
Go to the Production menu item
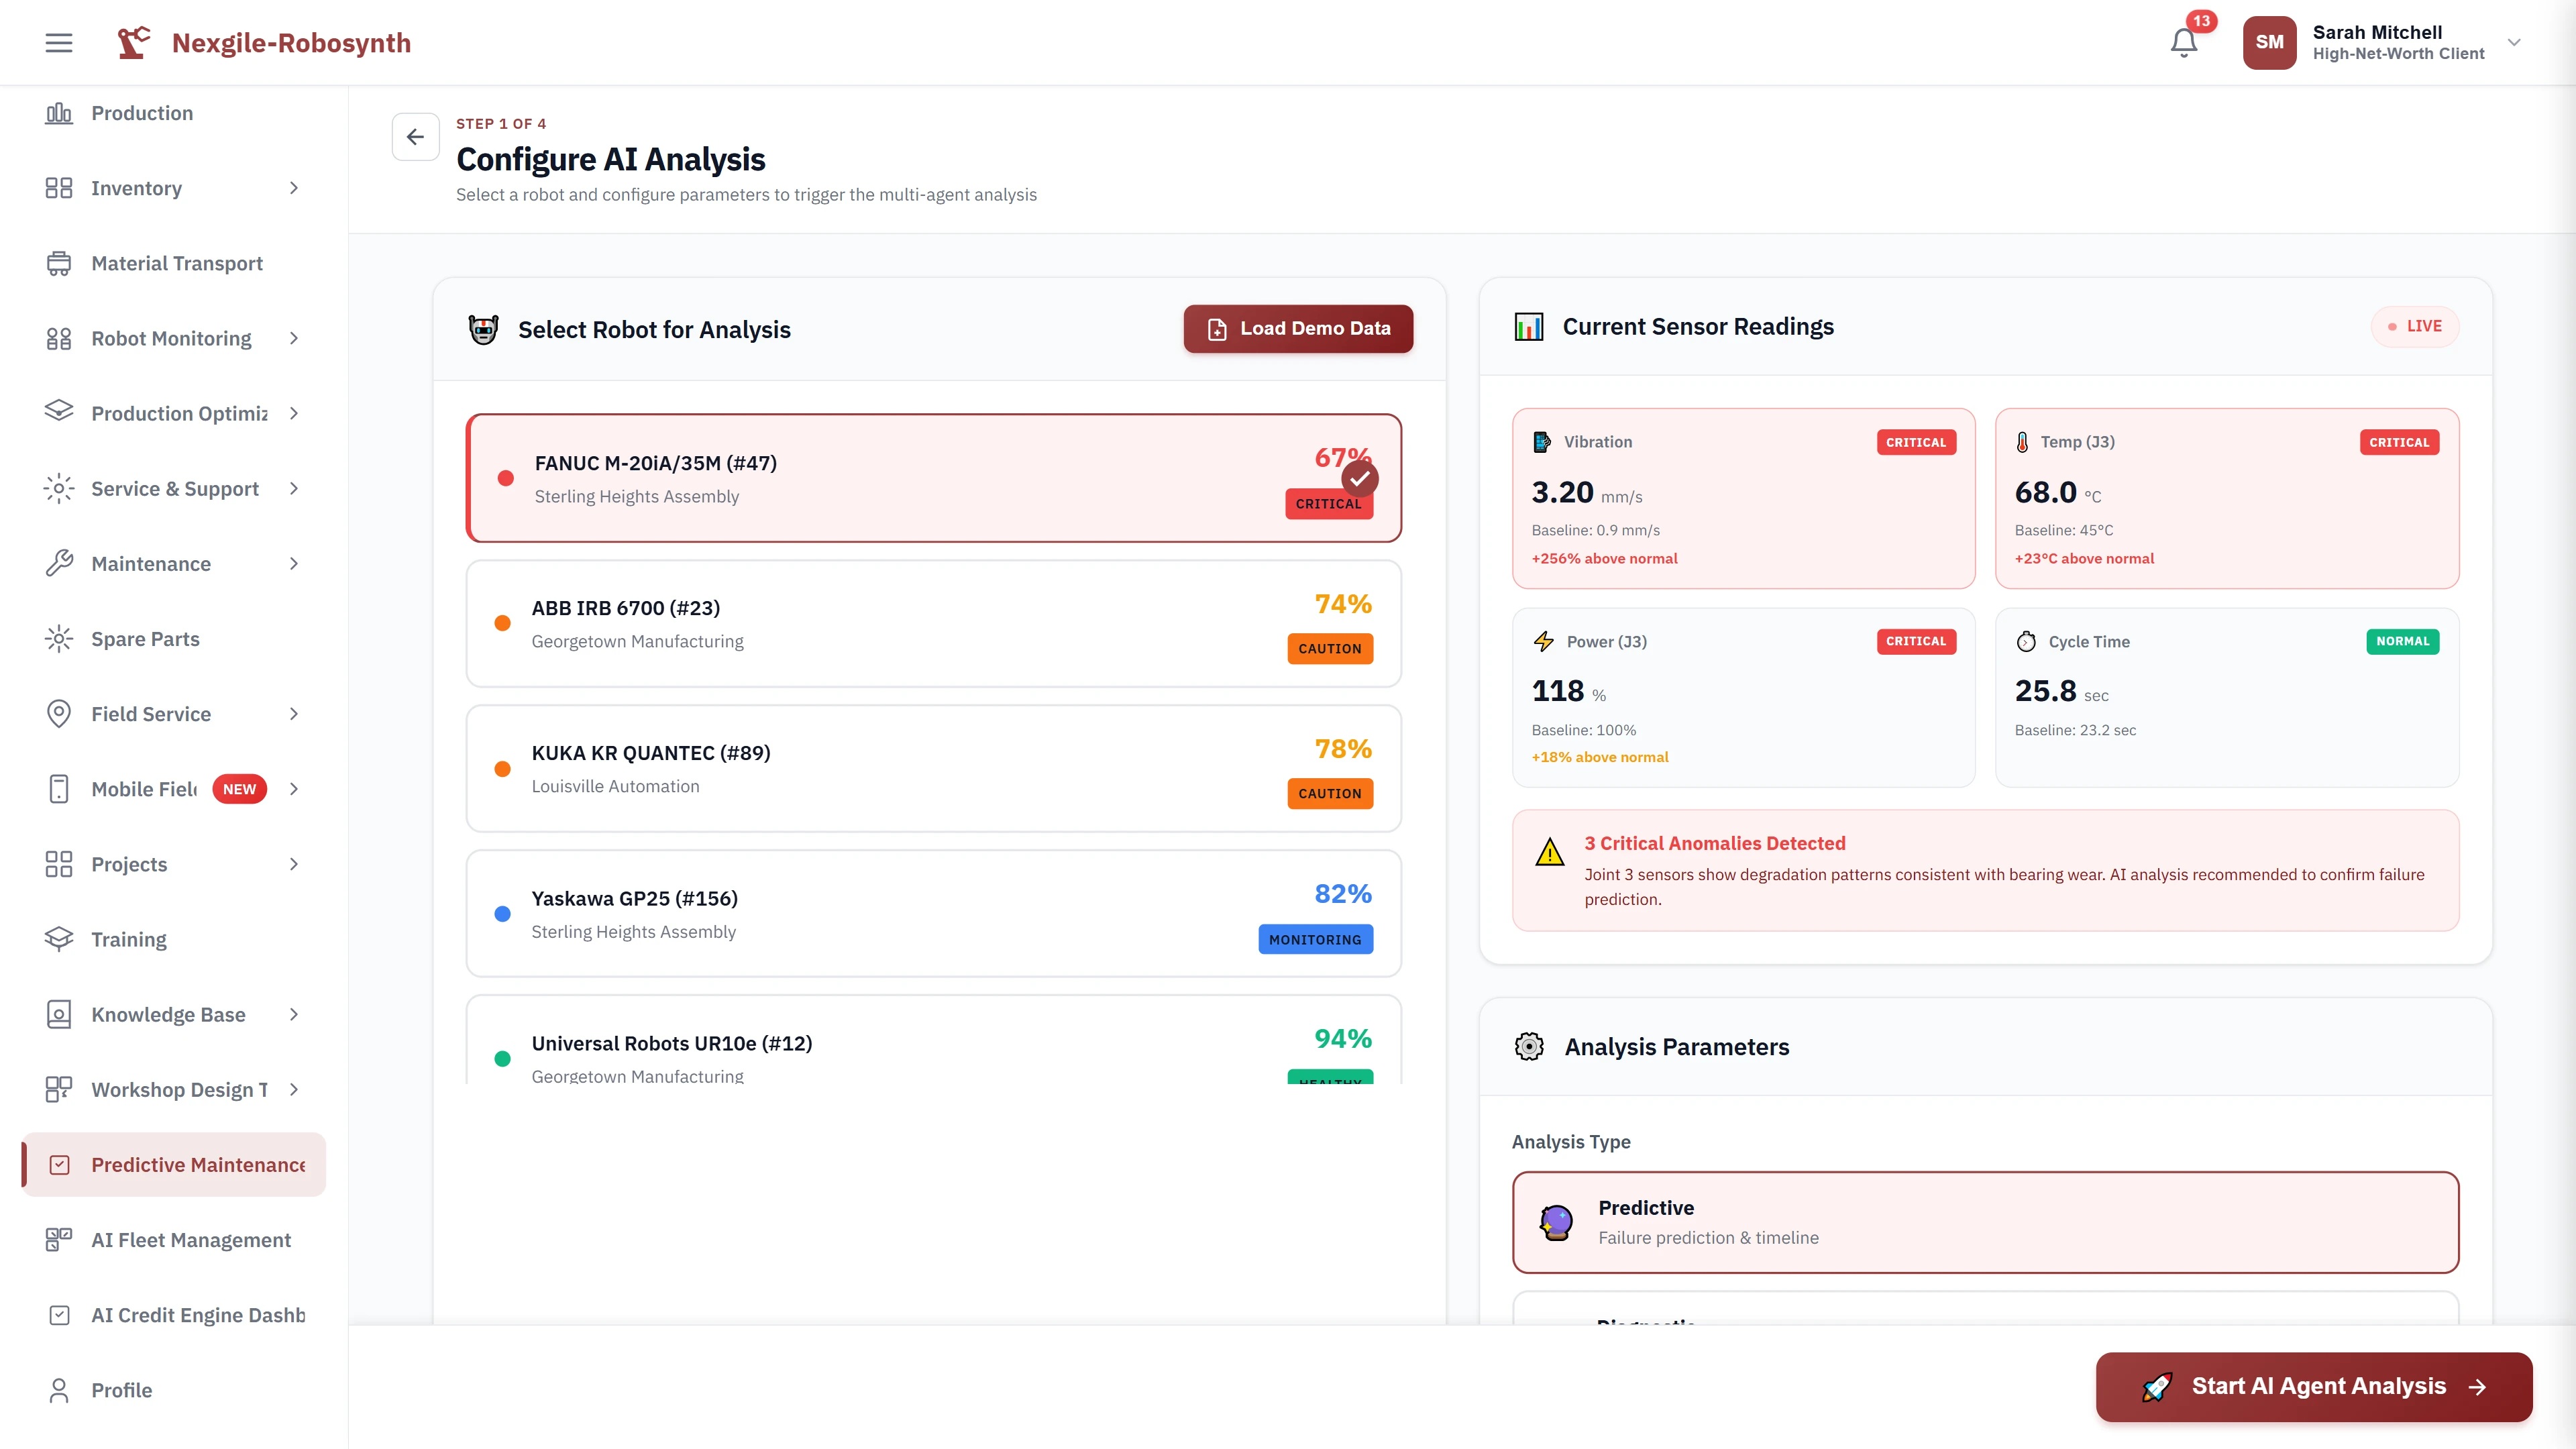142,113
